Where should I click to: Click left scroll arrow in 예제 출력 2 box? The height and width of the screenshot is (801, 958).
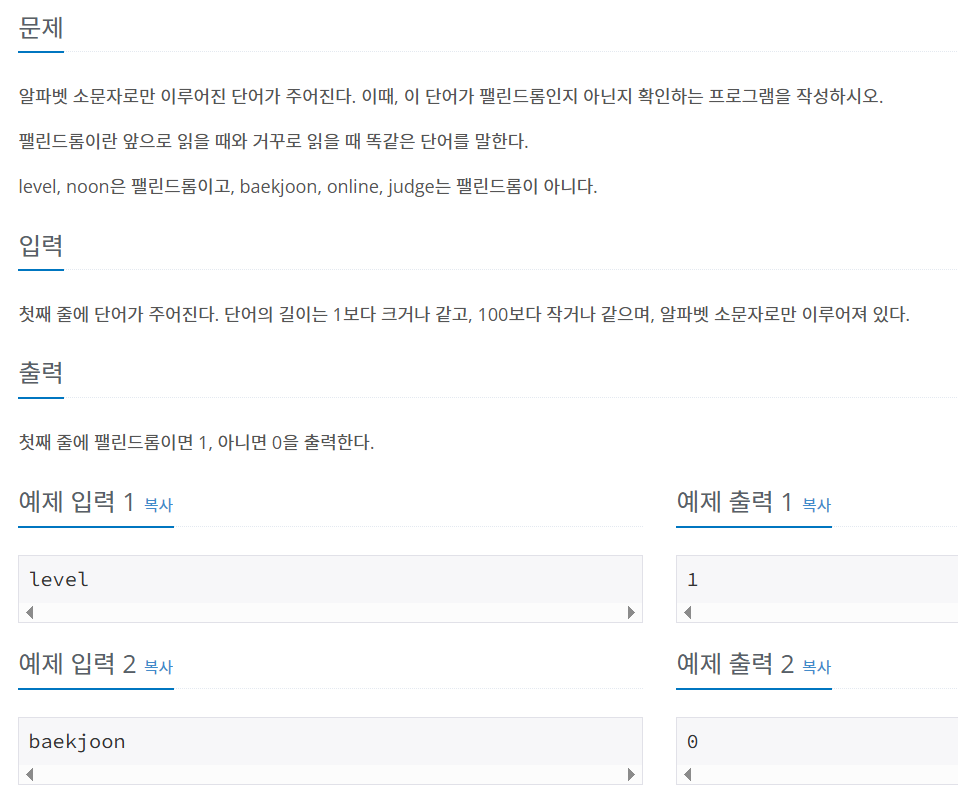(687, 774)
